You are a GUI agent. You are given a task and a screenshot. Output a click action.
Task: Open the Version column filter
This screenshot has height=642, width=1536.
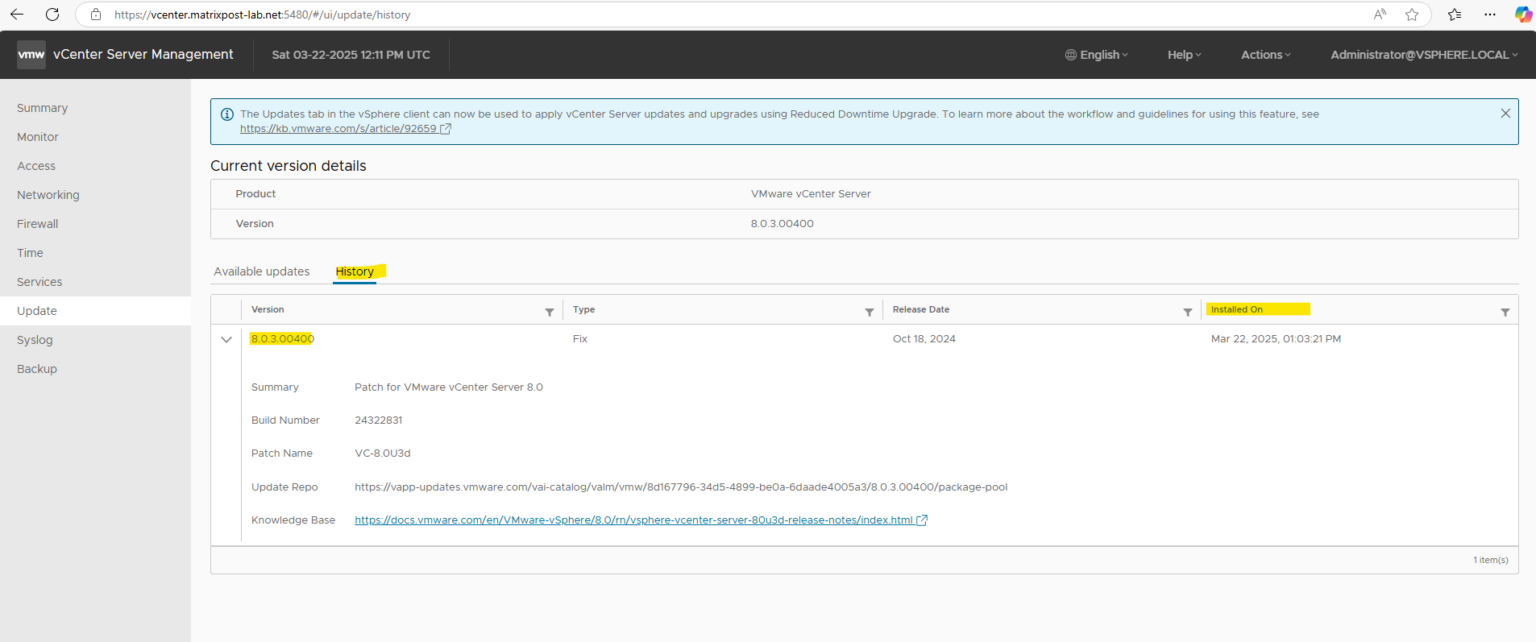click(x=550, y=311)
